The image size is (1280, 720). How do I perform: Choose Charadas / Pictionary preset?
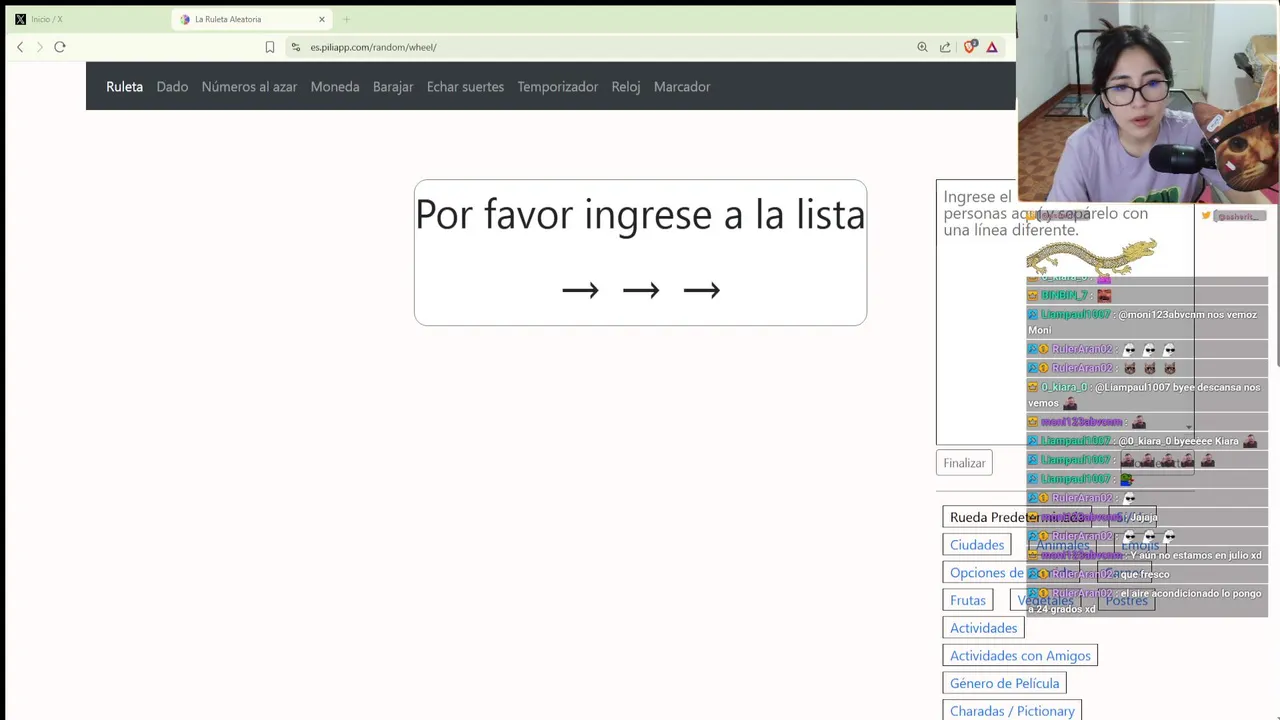1012,711
